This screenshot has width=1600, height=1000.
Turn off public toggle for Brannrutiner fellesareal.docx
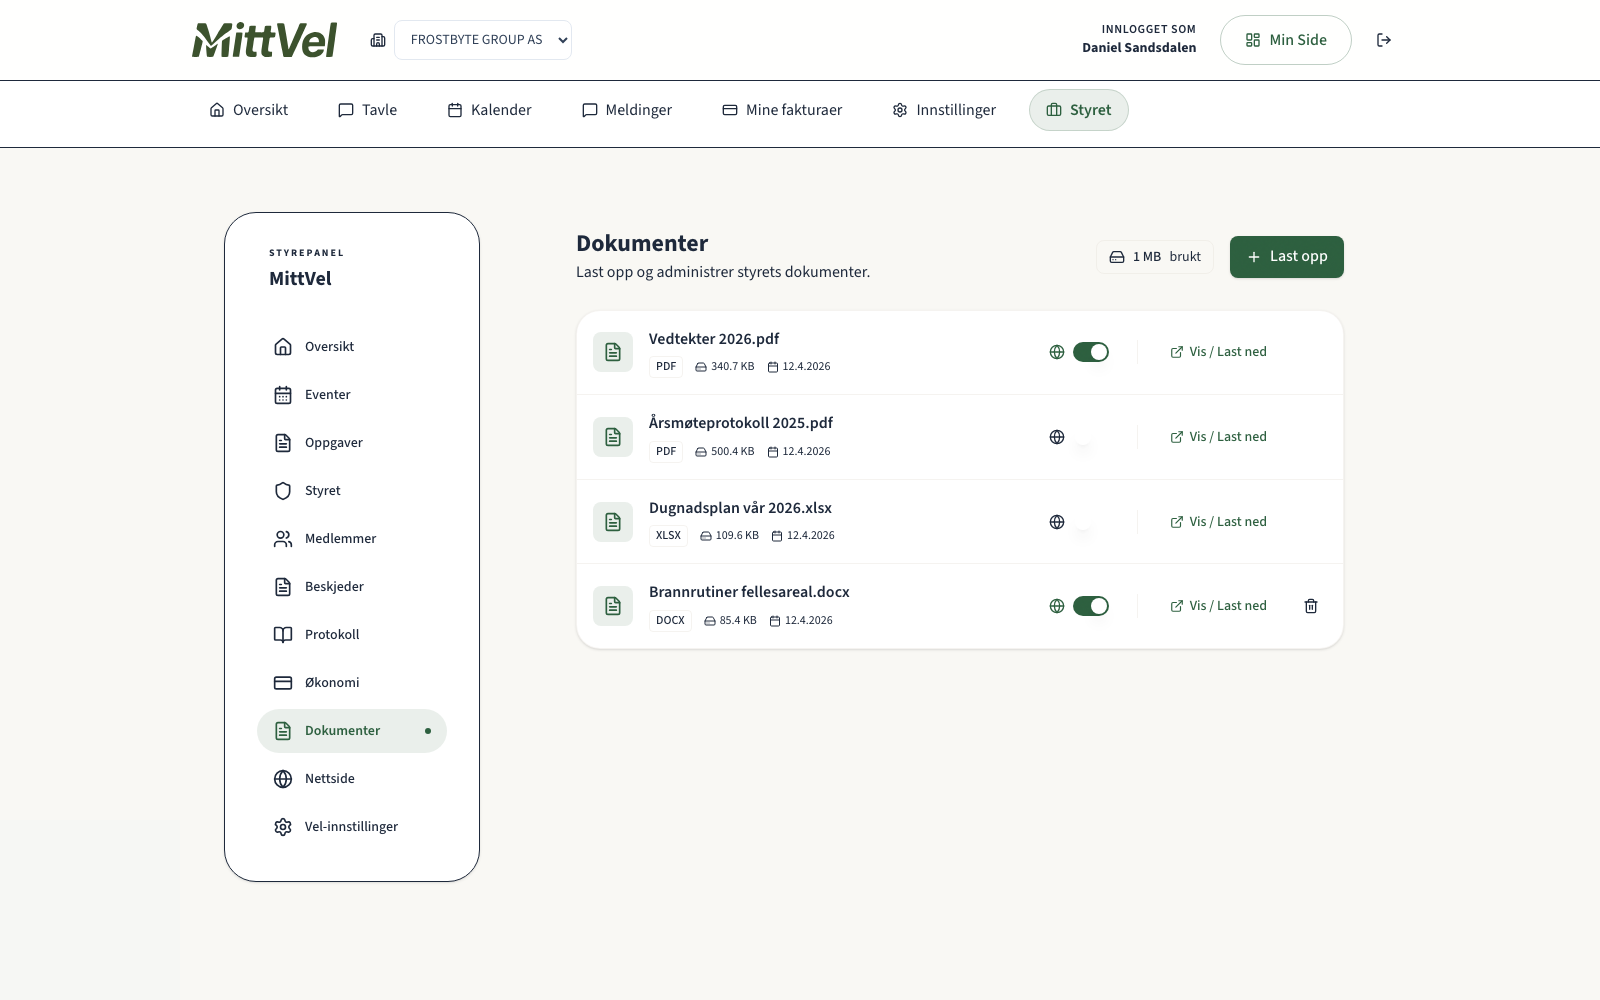pyautogui.click(x=1090, y=606)
